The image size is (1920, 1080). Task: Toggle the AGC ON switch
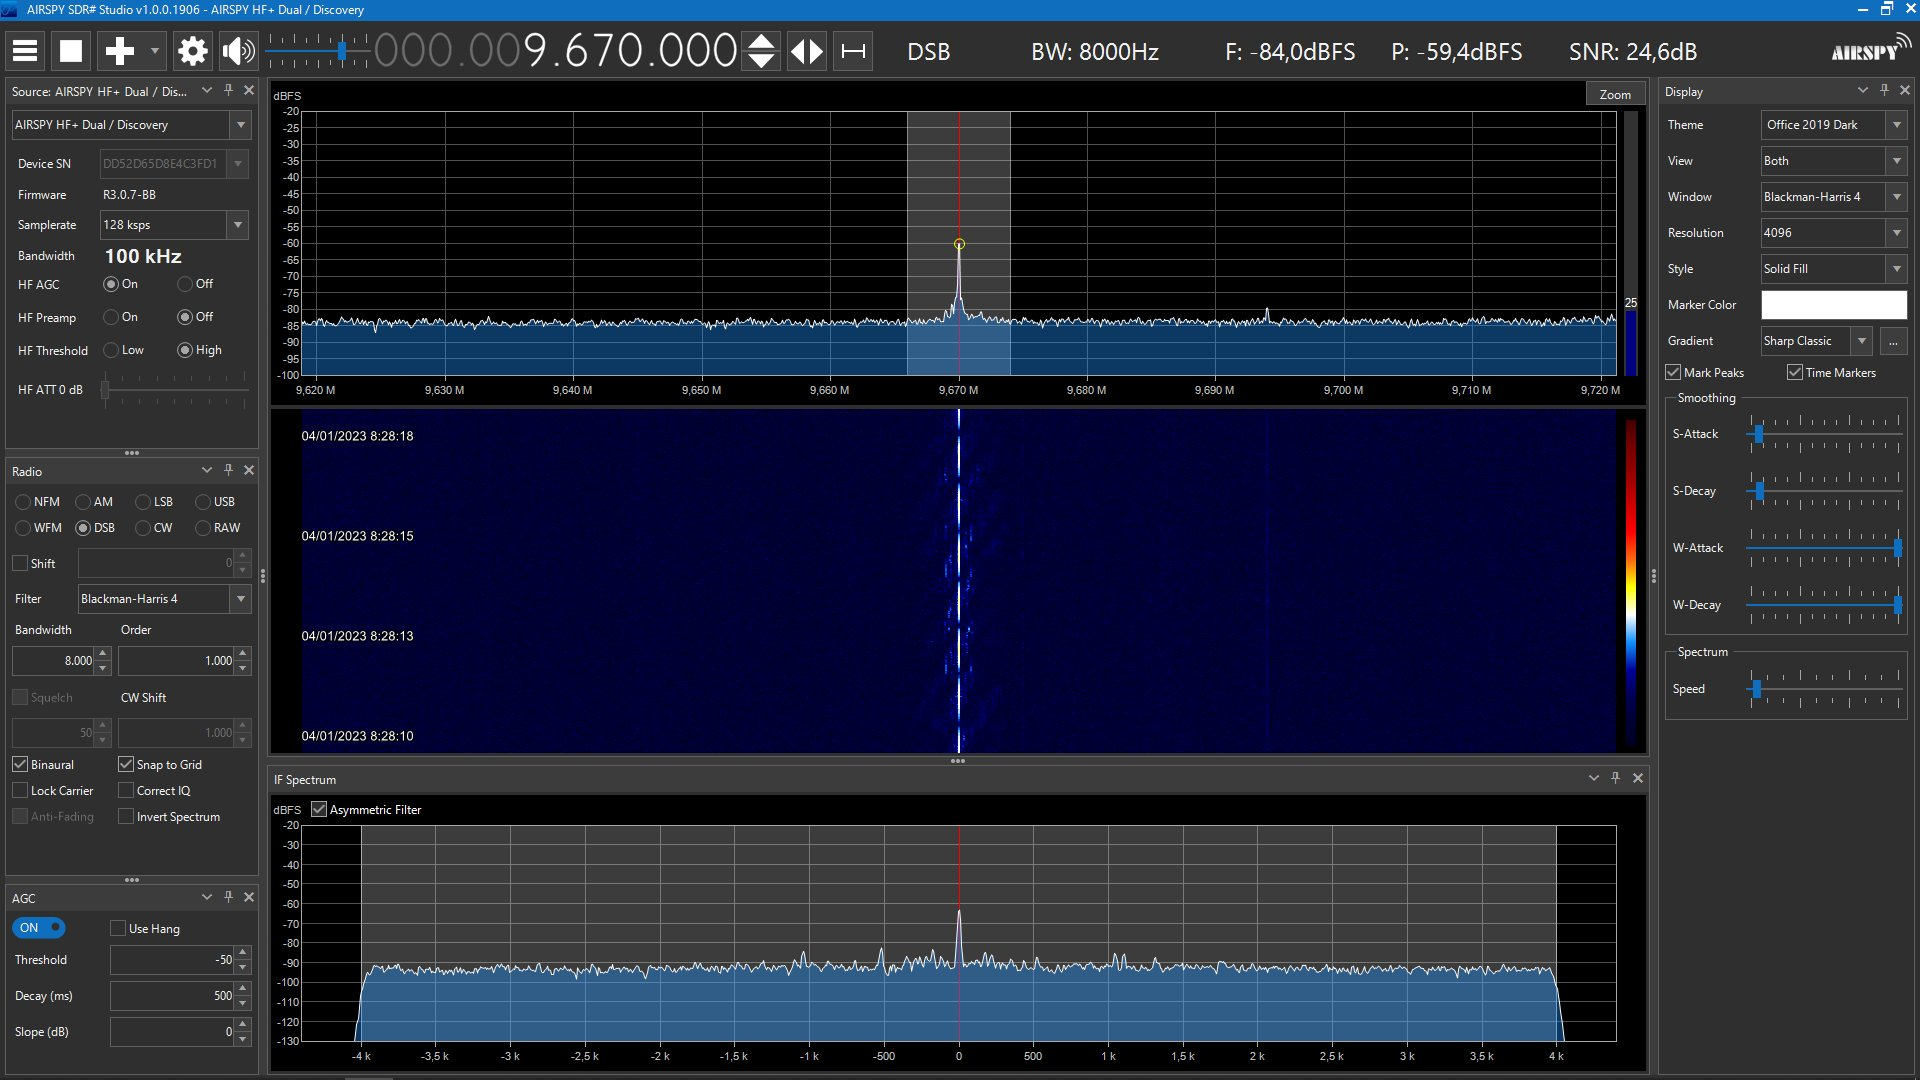click(x=39, y=928)
